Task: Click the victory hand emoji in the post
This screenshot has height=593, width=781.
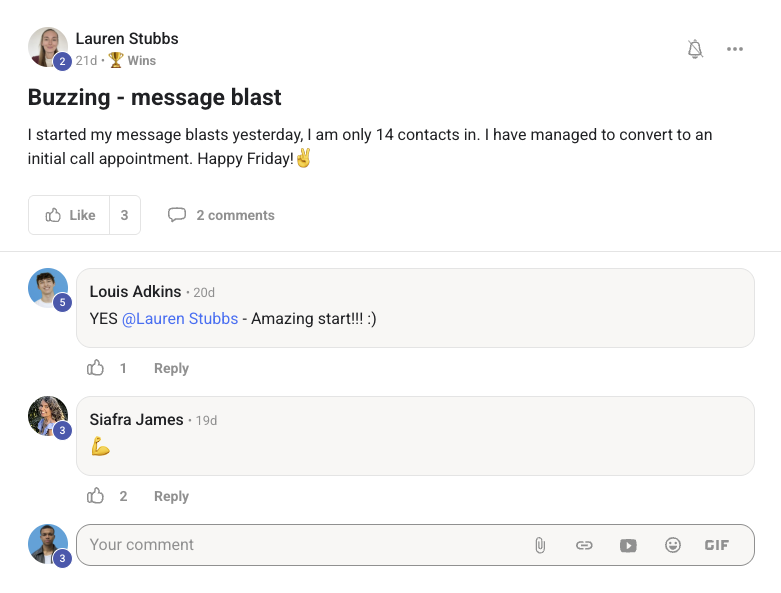Action: coord(303,158)
